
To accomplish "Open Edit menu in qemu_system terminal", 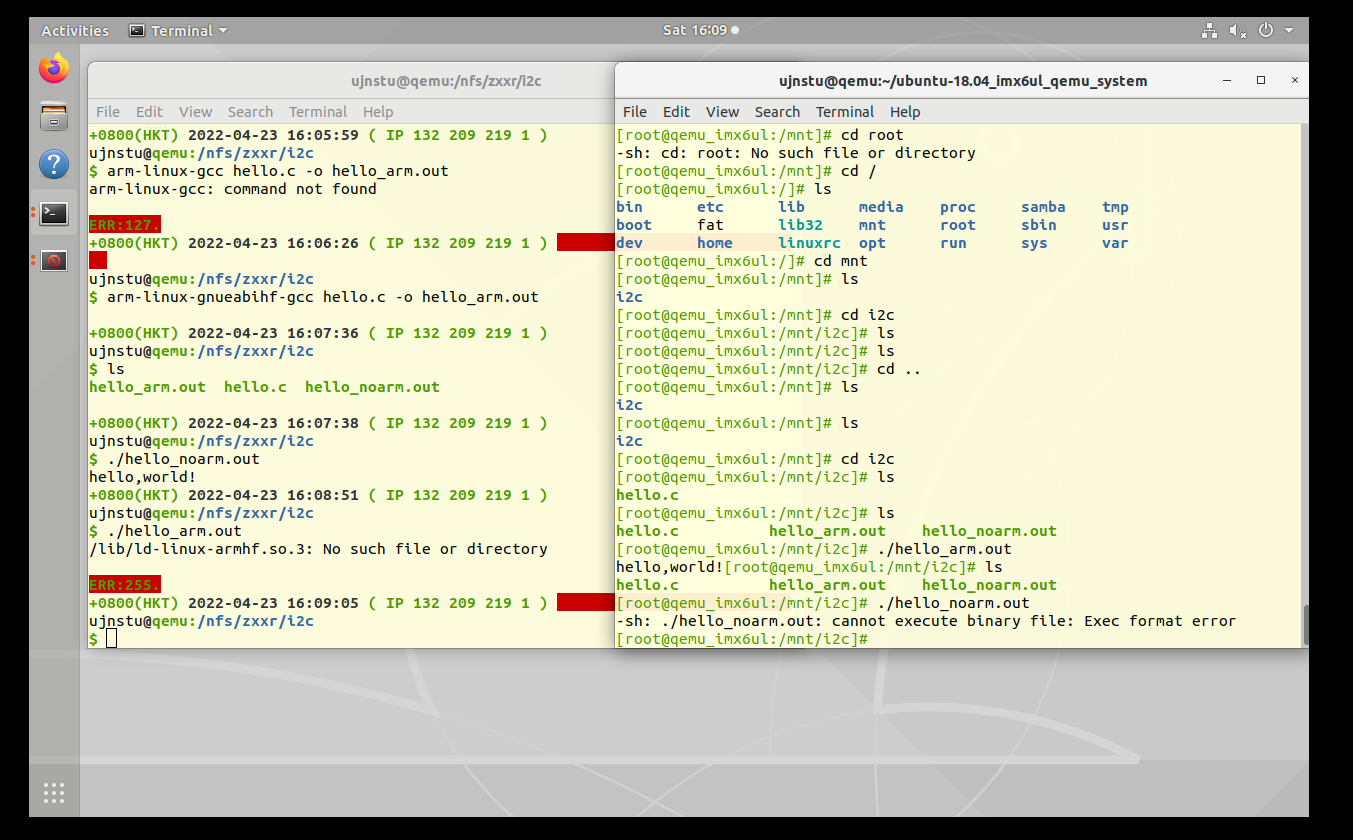I will (x=676, y=112).
